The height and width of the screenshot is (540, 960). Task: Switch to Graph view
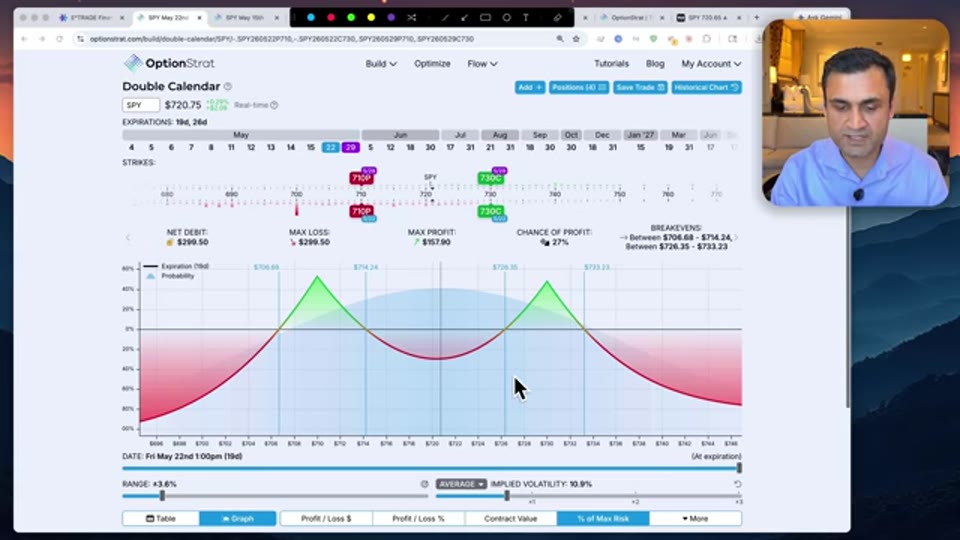click(x=238, y=519)
